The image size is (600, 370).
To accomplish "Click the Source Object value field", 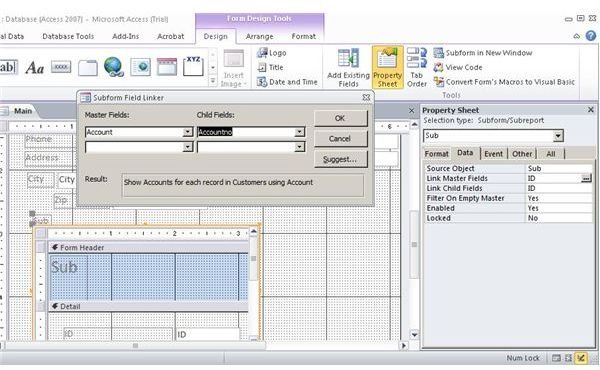I will click(x=558, y=168).
